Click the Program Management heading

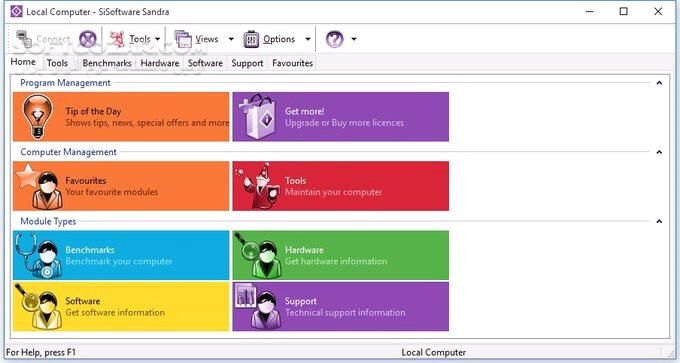pos(65,83)
